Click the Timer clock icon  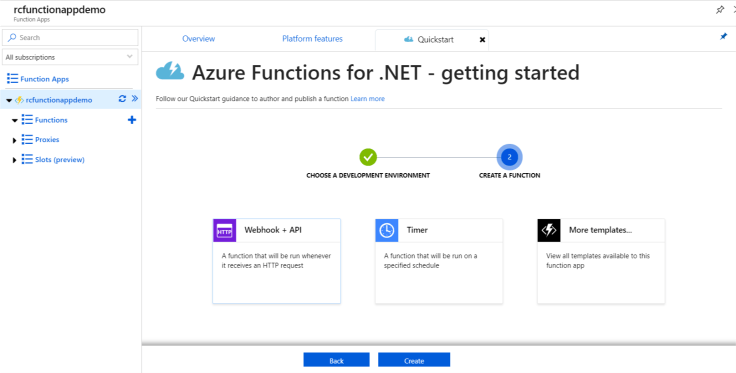click(x=387, y=230)
